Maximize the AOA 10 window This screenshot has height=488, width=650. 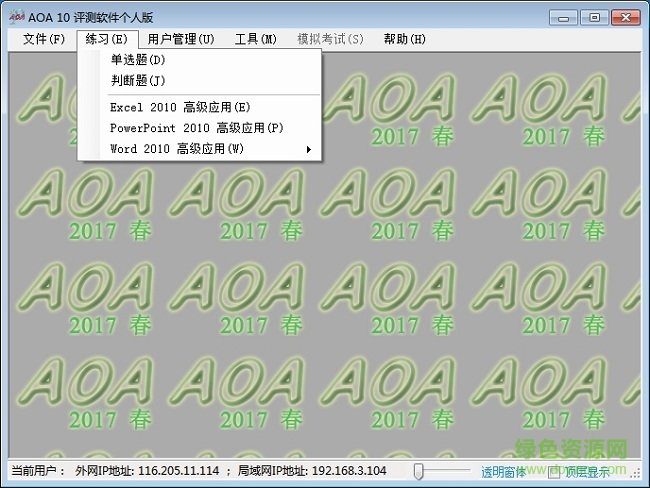[x=594, y=18]
